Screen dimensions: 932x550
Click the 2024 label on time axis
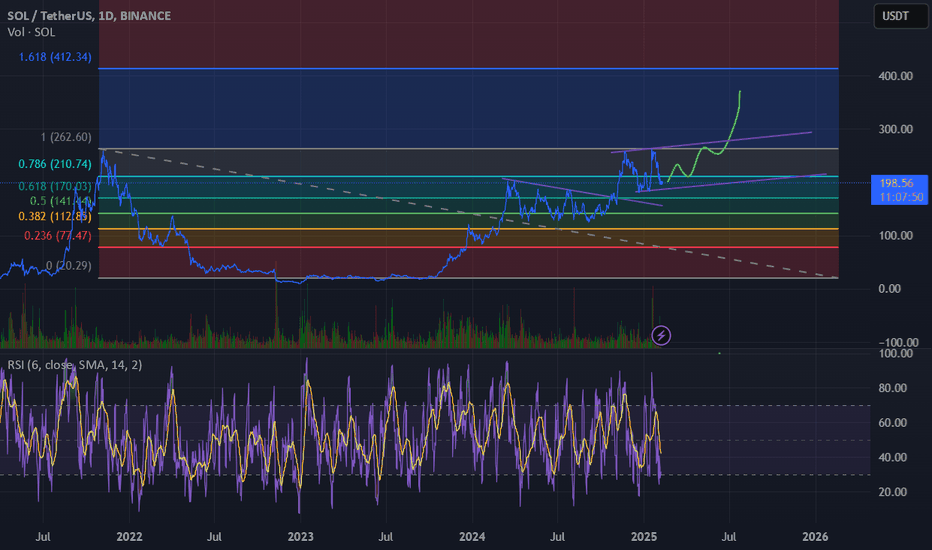click(x=472, y=537)
